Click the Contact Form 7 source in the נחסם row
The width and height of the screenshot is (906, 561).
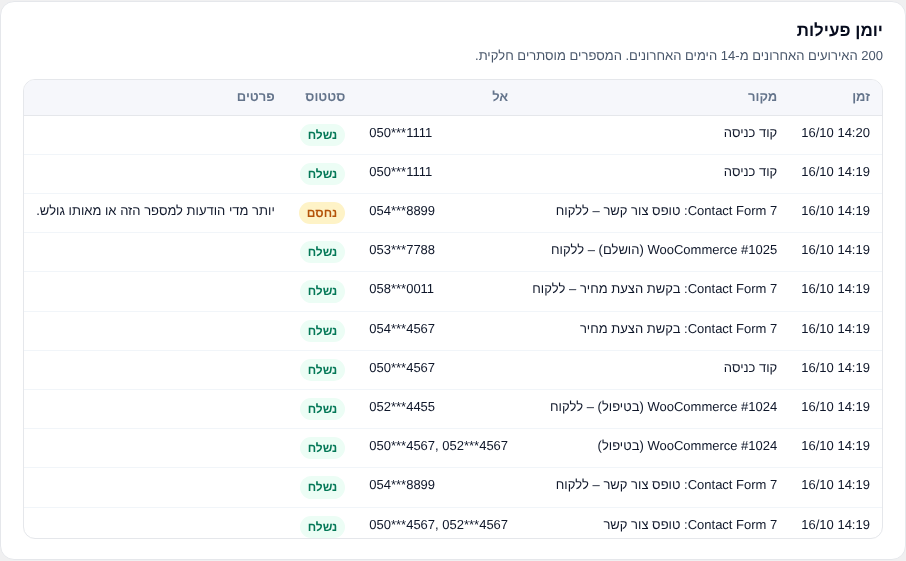point(666,211)
